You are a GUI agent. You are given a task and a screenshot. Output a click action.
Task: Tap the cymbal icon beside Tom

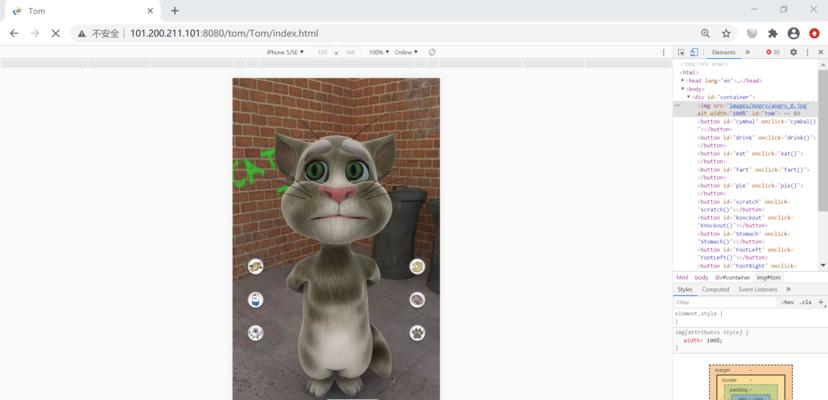[x=256, y=266]
